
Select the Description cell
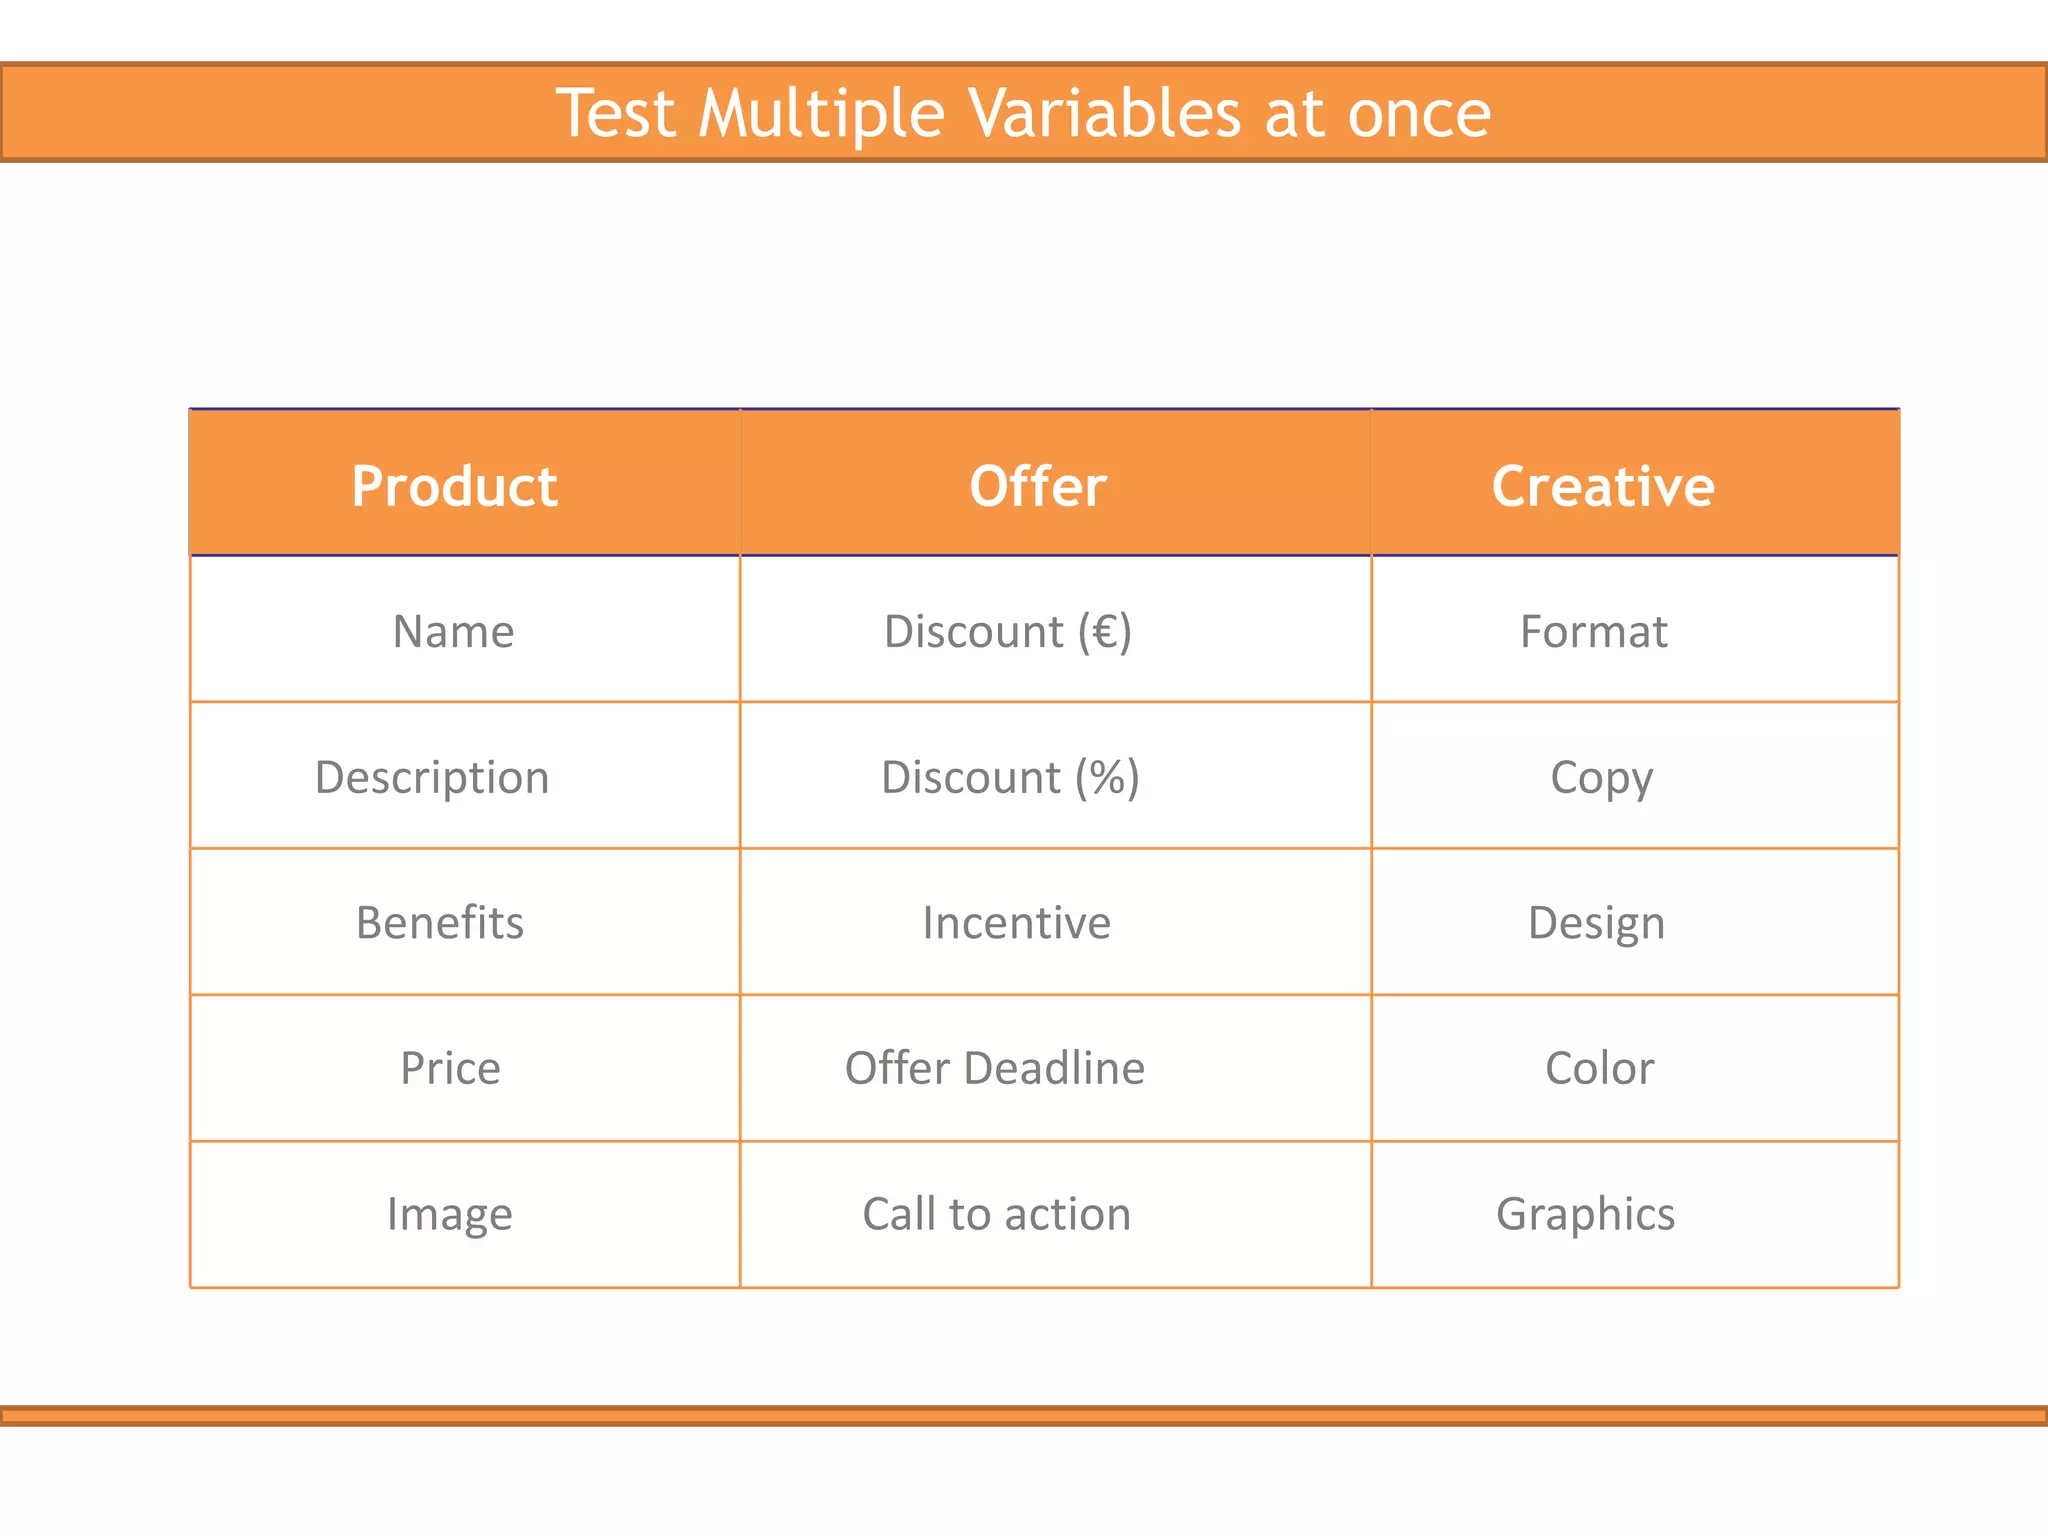click(432, 777)
